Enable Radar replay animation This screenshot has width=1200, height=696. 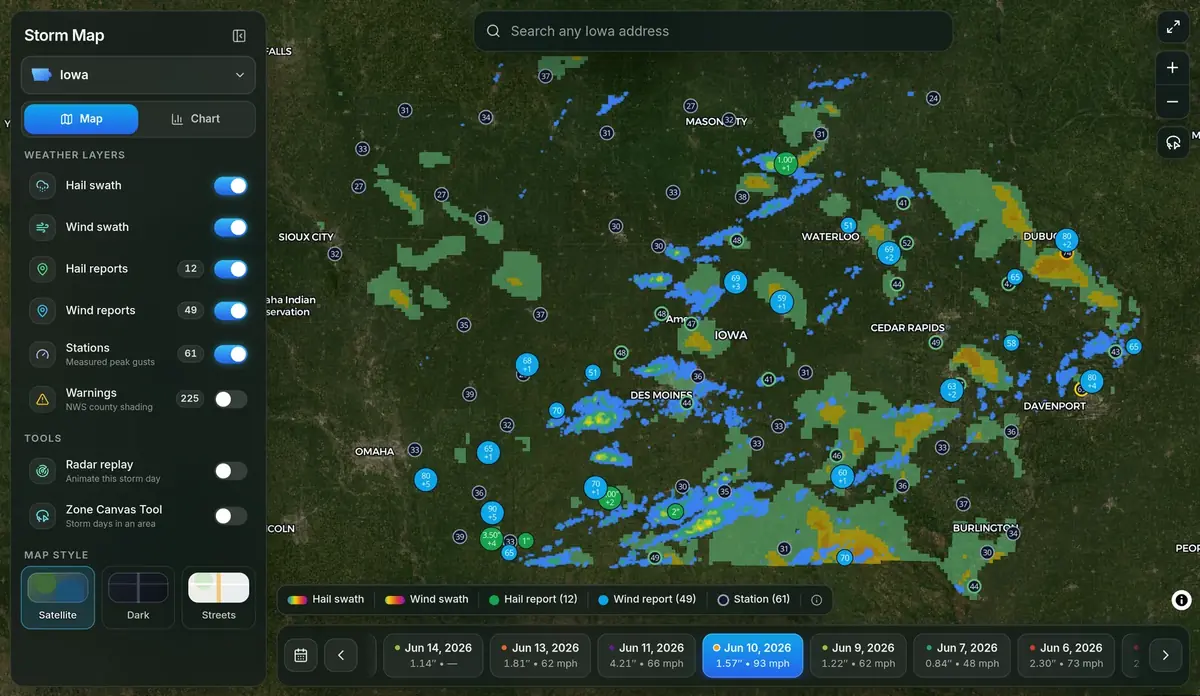[x=230, y=471]
